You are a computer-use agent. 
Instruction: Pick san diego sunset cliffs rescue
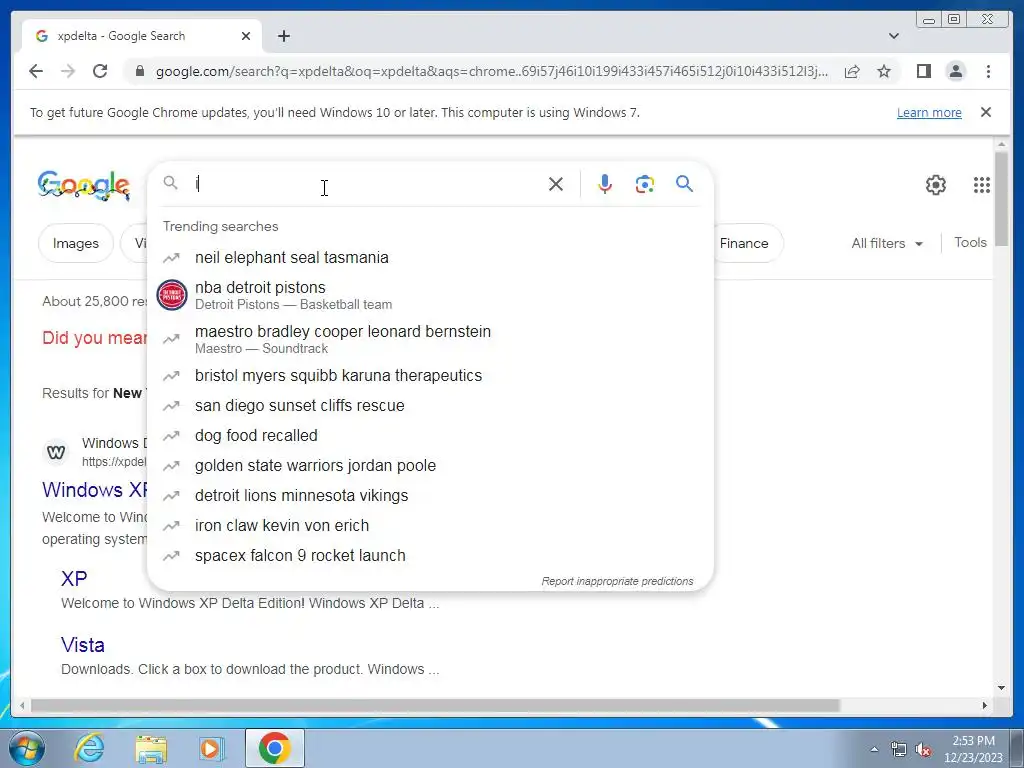pos(430,406)
